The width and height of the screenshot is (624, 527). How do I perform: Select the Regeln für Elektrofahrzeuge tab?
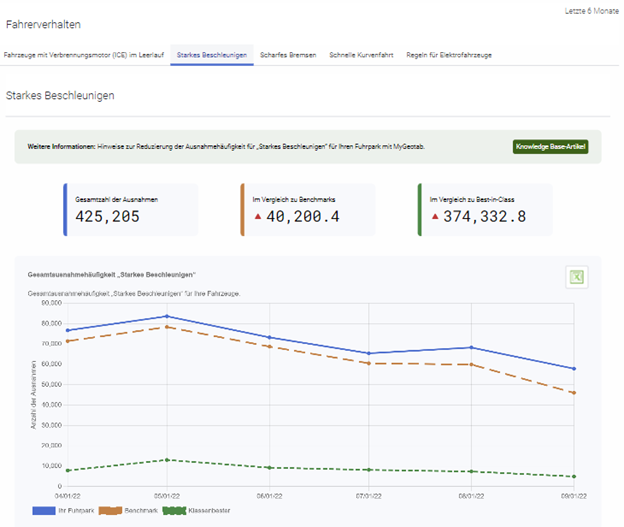pos(448,55)
